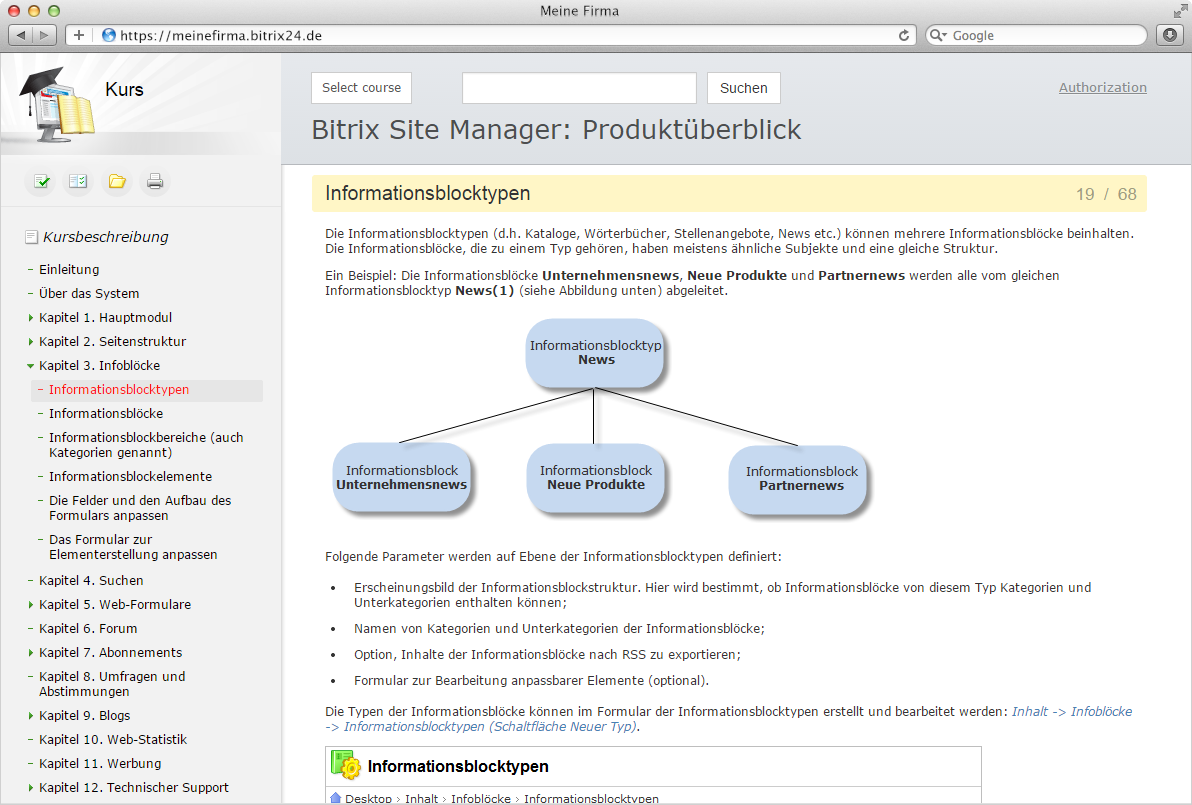The image size is (1192, 805).
Task: Click the green checkmark tests icon
Action: pos(41,182)
